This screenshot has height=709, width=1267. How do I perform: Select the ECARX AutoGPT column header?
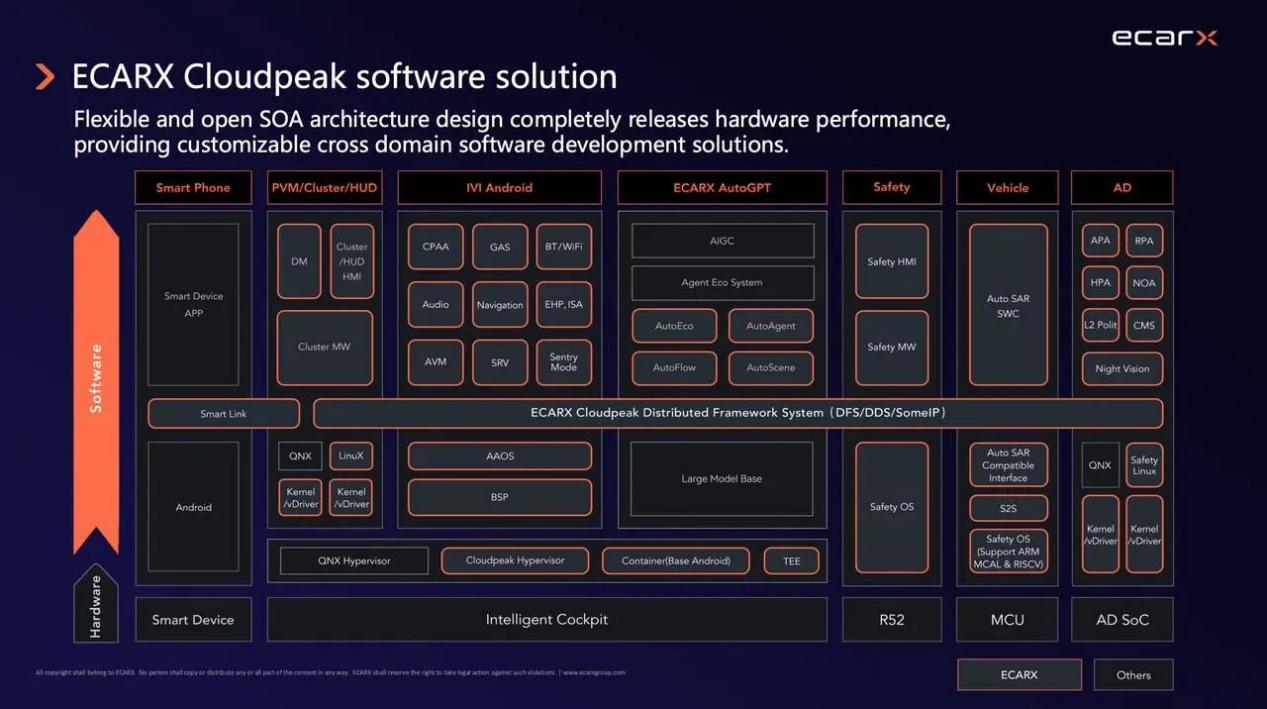click(722, 188)
